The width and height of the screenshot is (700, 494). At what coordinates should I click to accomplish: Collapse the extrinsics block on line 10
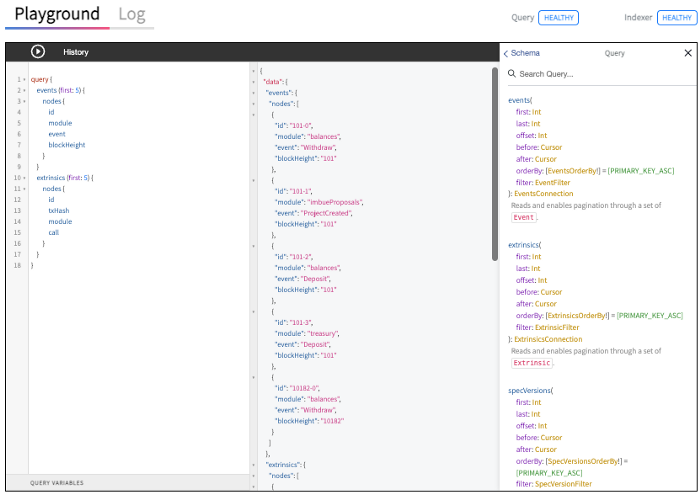[x=24, y=178]
